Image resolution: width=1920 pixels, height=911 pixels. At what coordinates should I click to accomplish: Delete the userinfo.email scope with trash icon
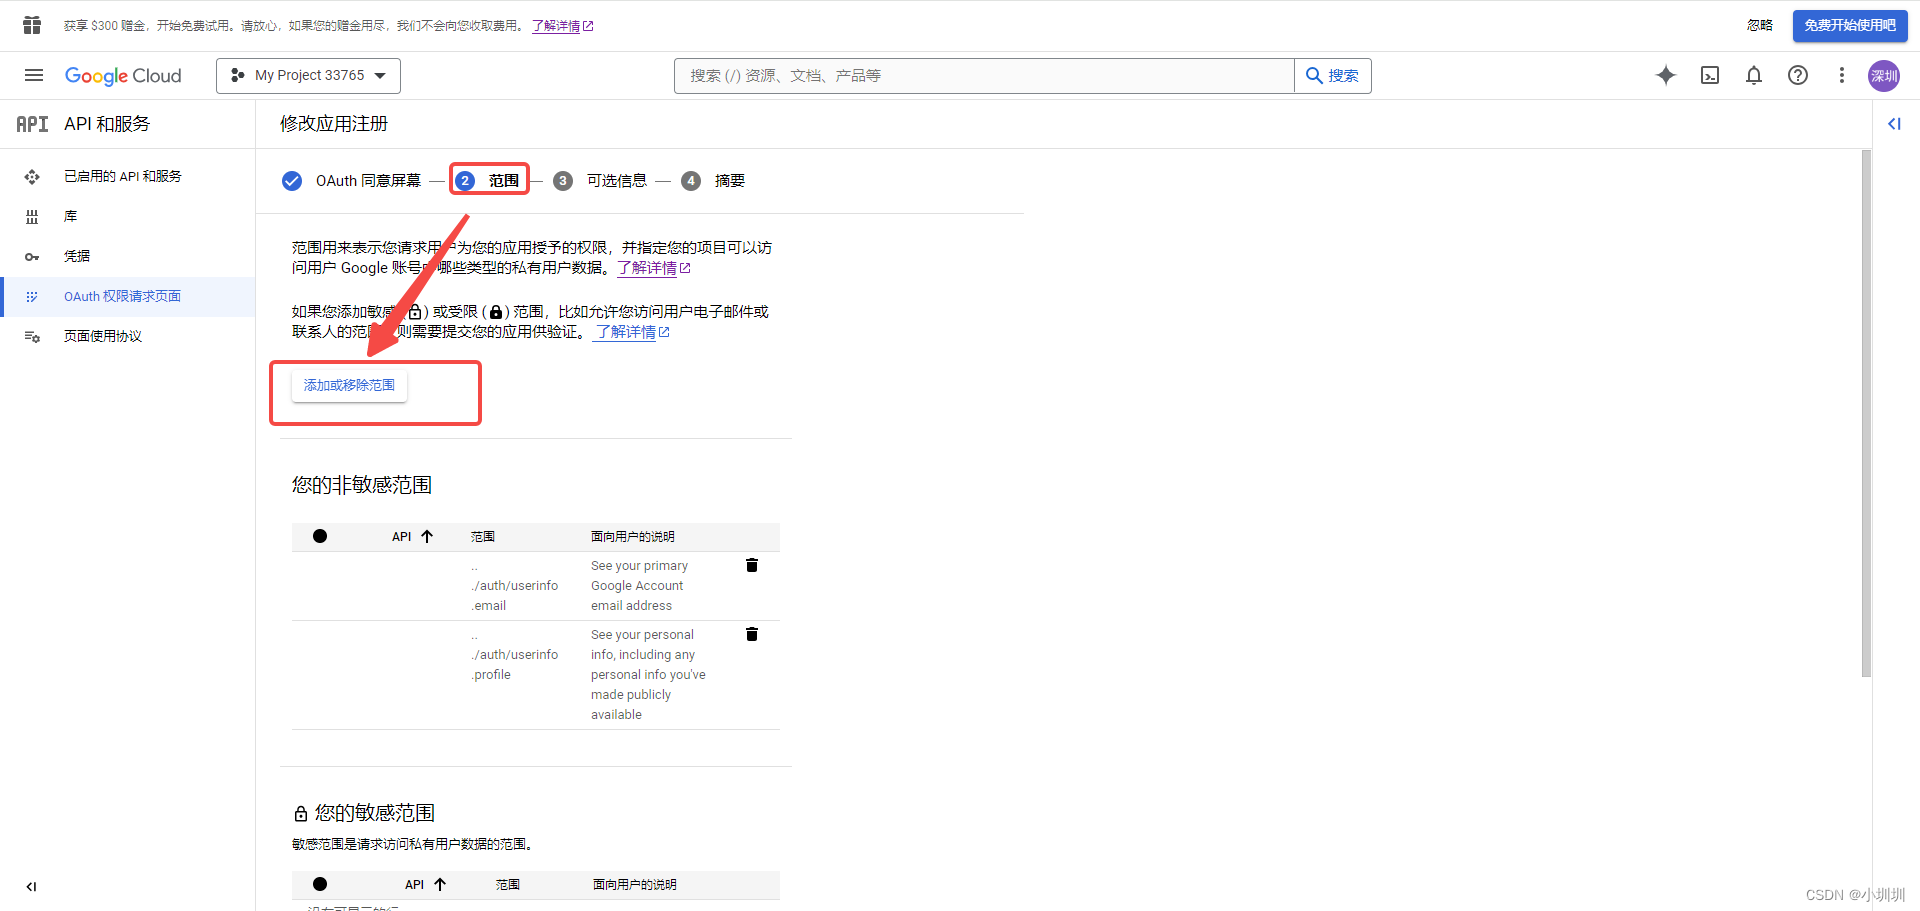(x=751, y=565)
